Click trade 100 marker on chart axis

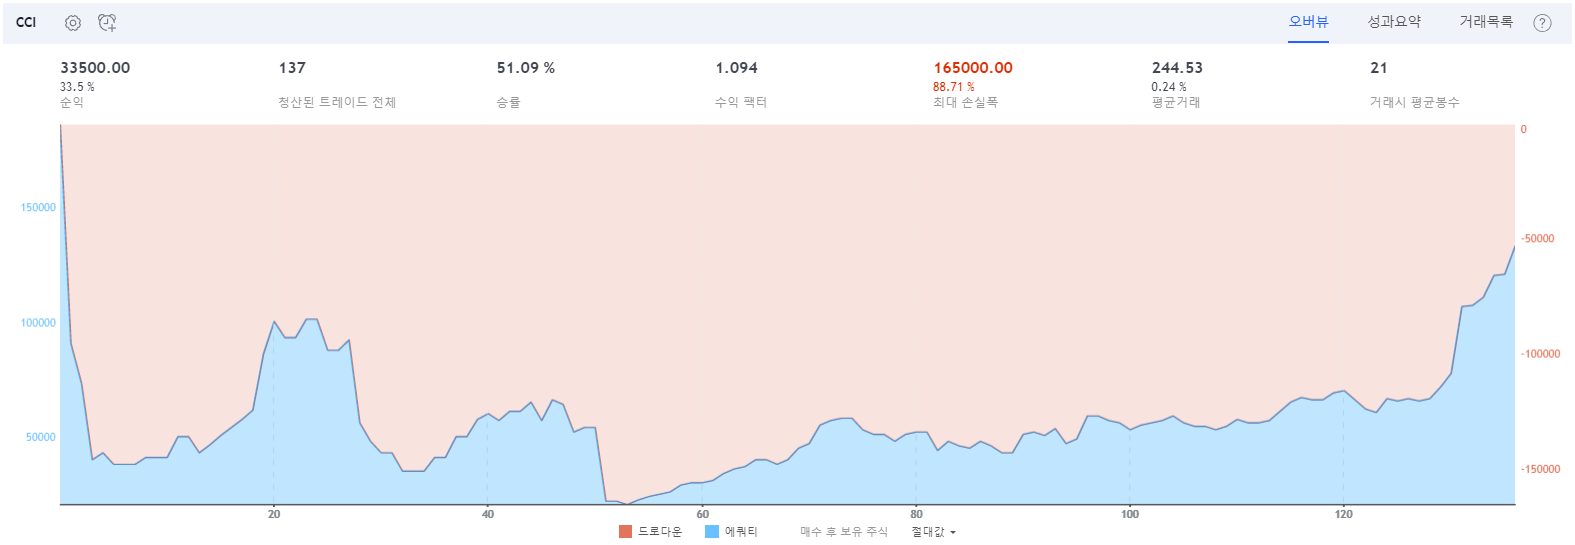coord(1130,514)
